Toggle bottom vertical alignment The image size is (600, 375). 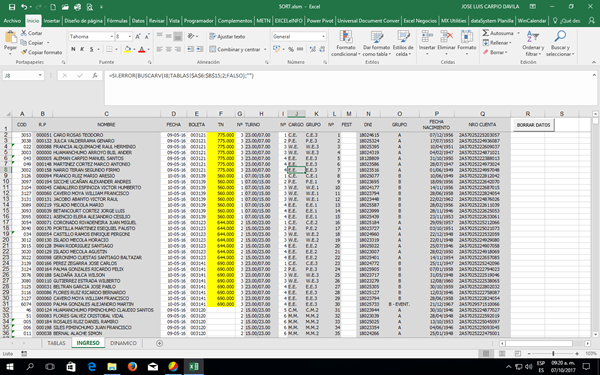click(178, 36)
